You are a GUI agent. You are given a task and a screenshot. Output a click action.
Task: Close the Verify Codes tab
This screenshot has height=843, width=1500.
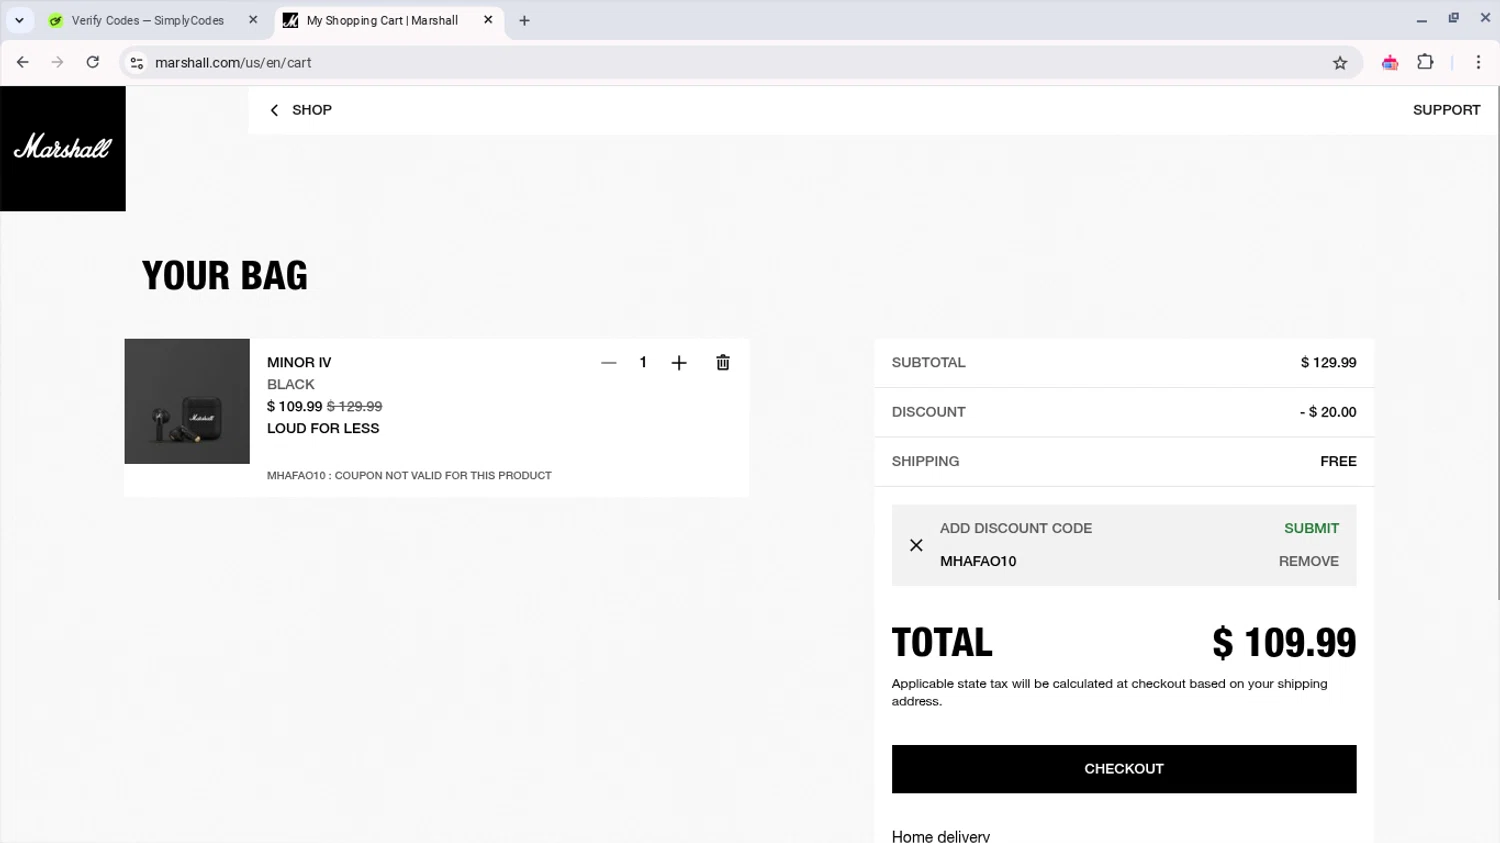coord(253,20)
